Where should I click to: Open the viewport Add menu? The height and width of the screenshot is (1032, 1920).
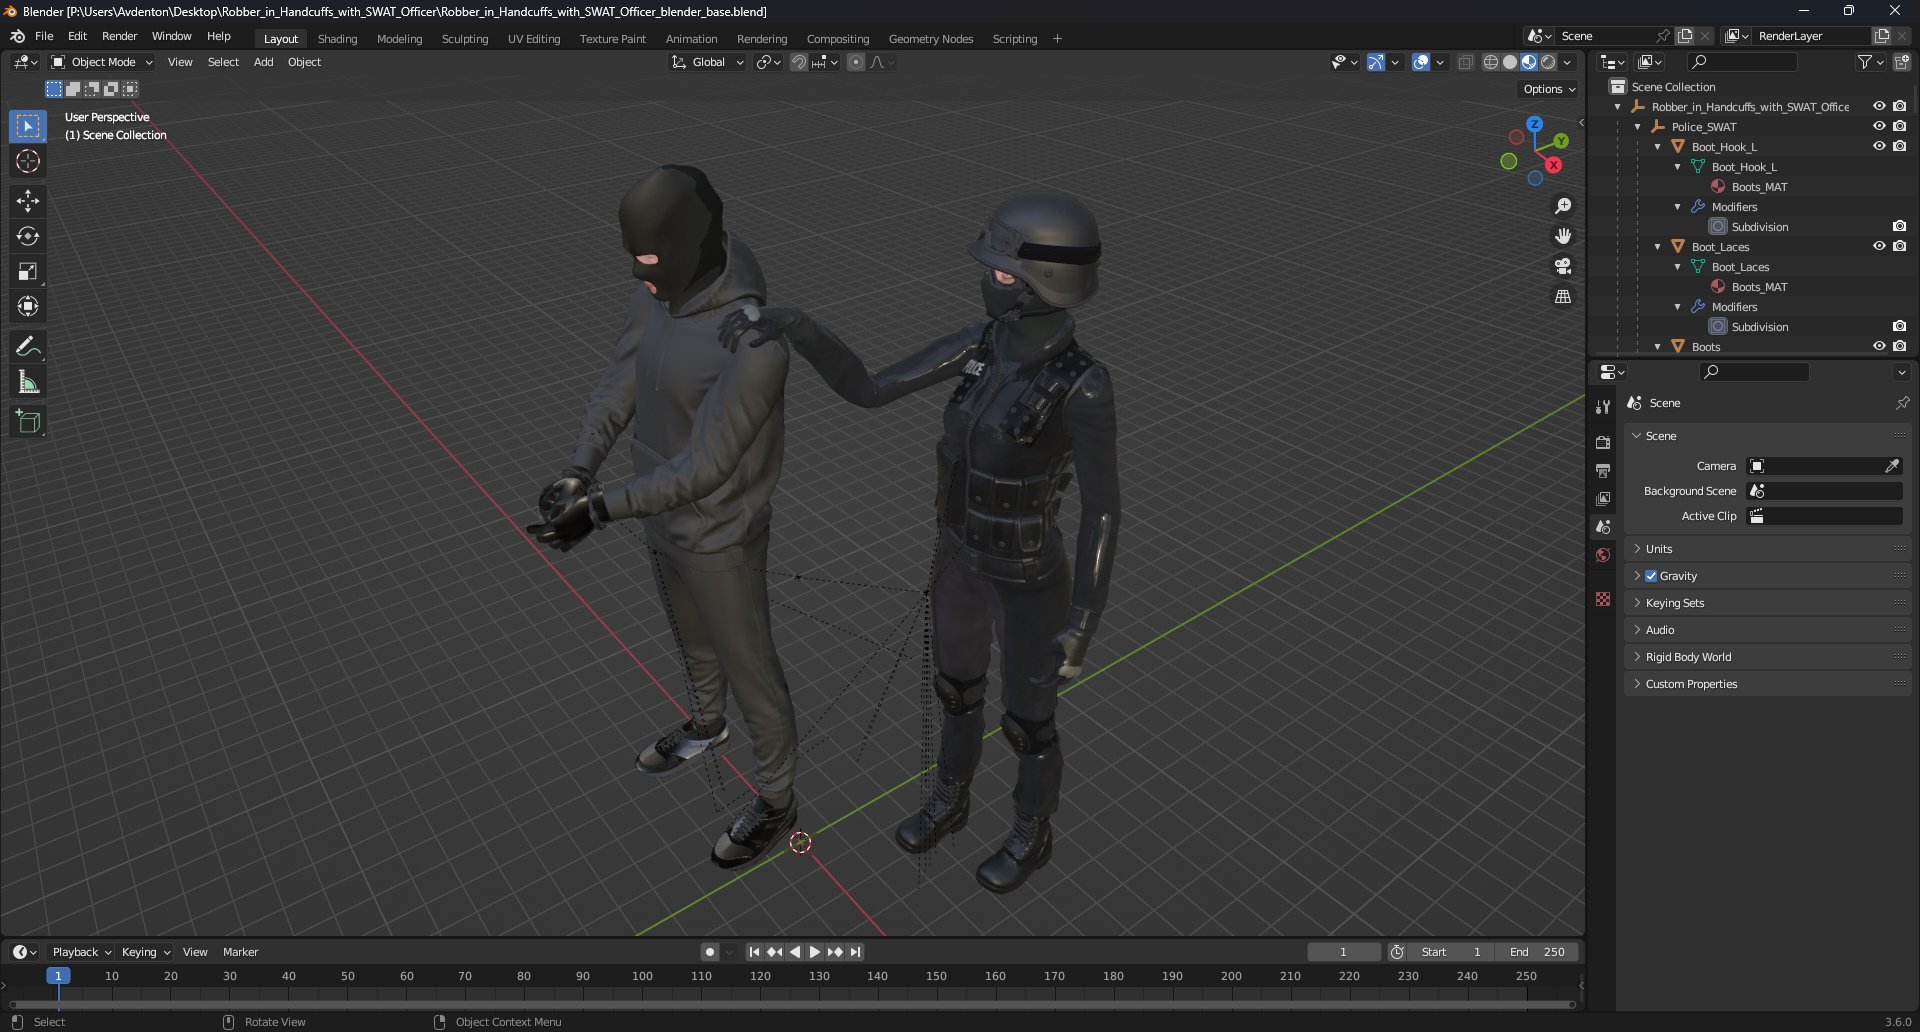tap(263, 62)
